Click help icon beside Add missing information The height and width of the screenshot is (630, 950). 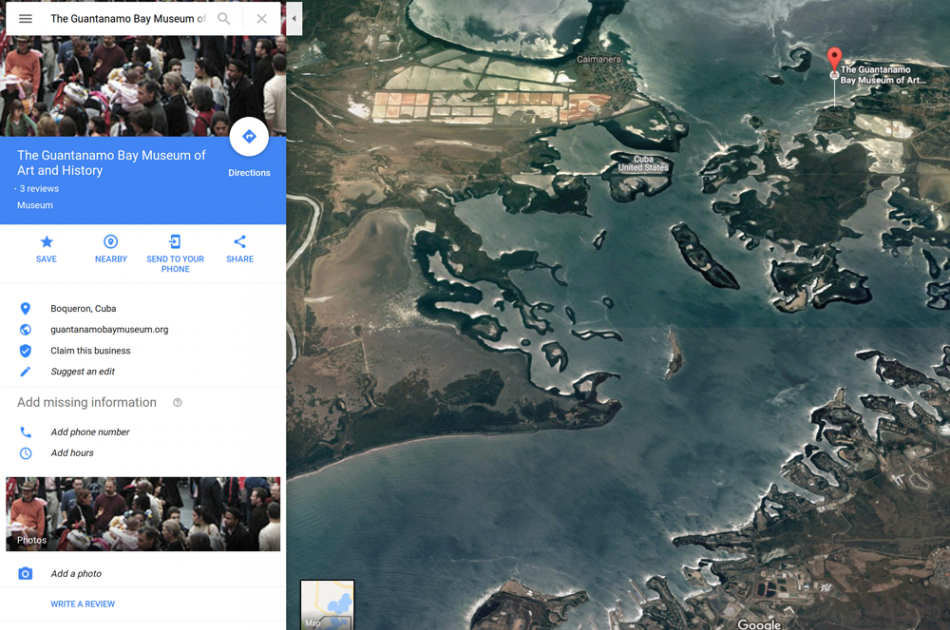(x=178, y=402)
